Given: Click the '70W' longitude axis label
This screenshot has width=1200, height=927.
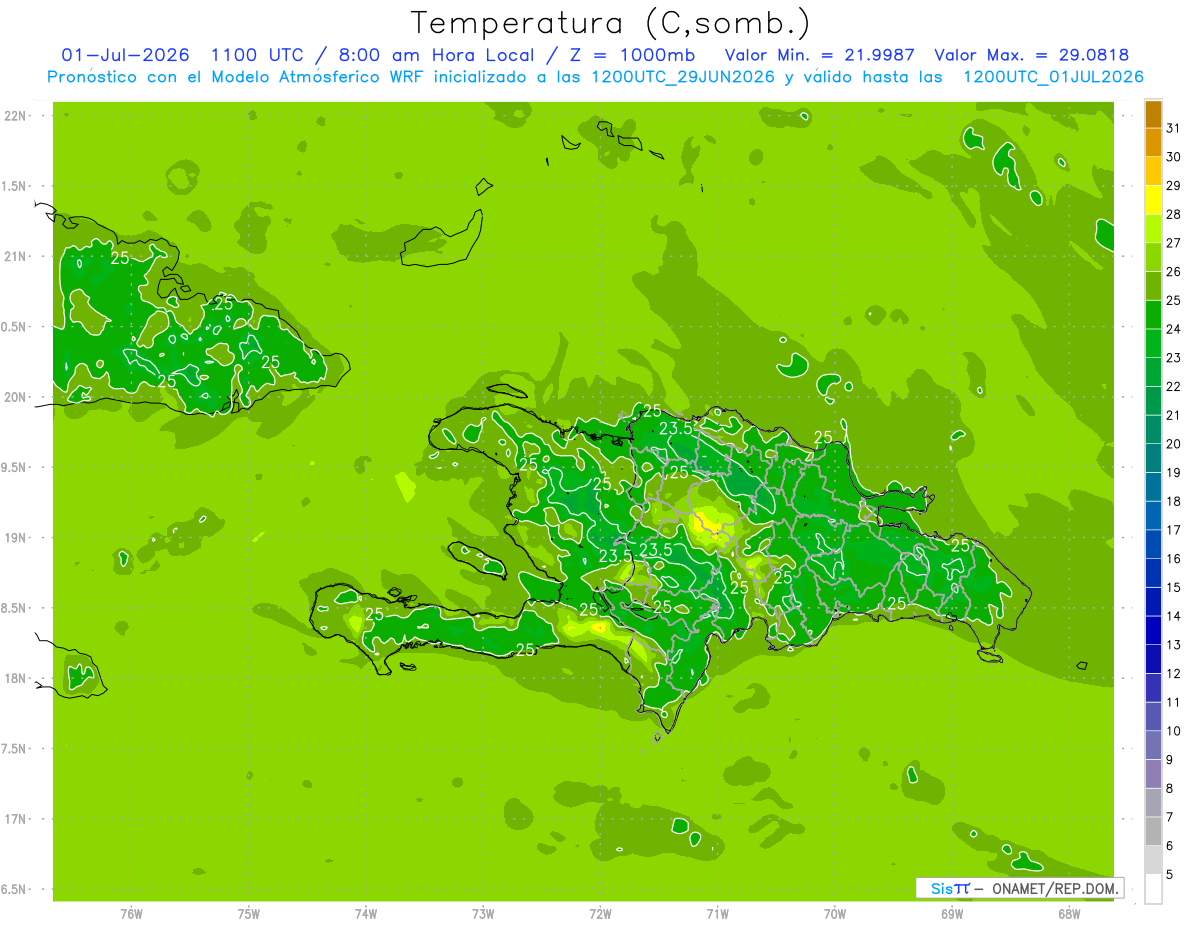Looking at the screenshot, I should (x=835, y=913).
